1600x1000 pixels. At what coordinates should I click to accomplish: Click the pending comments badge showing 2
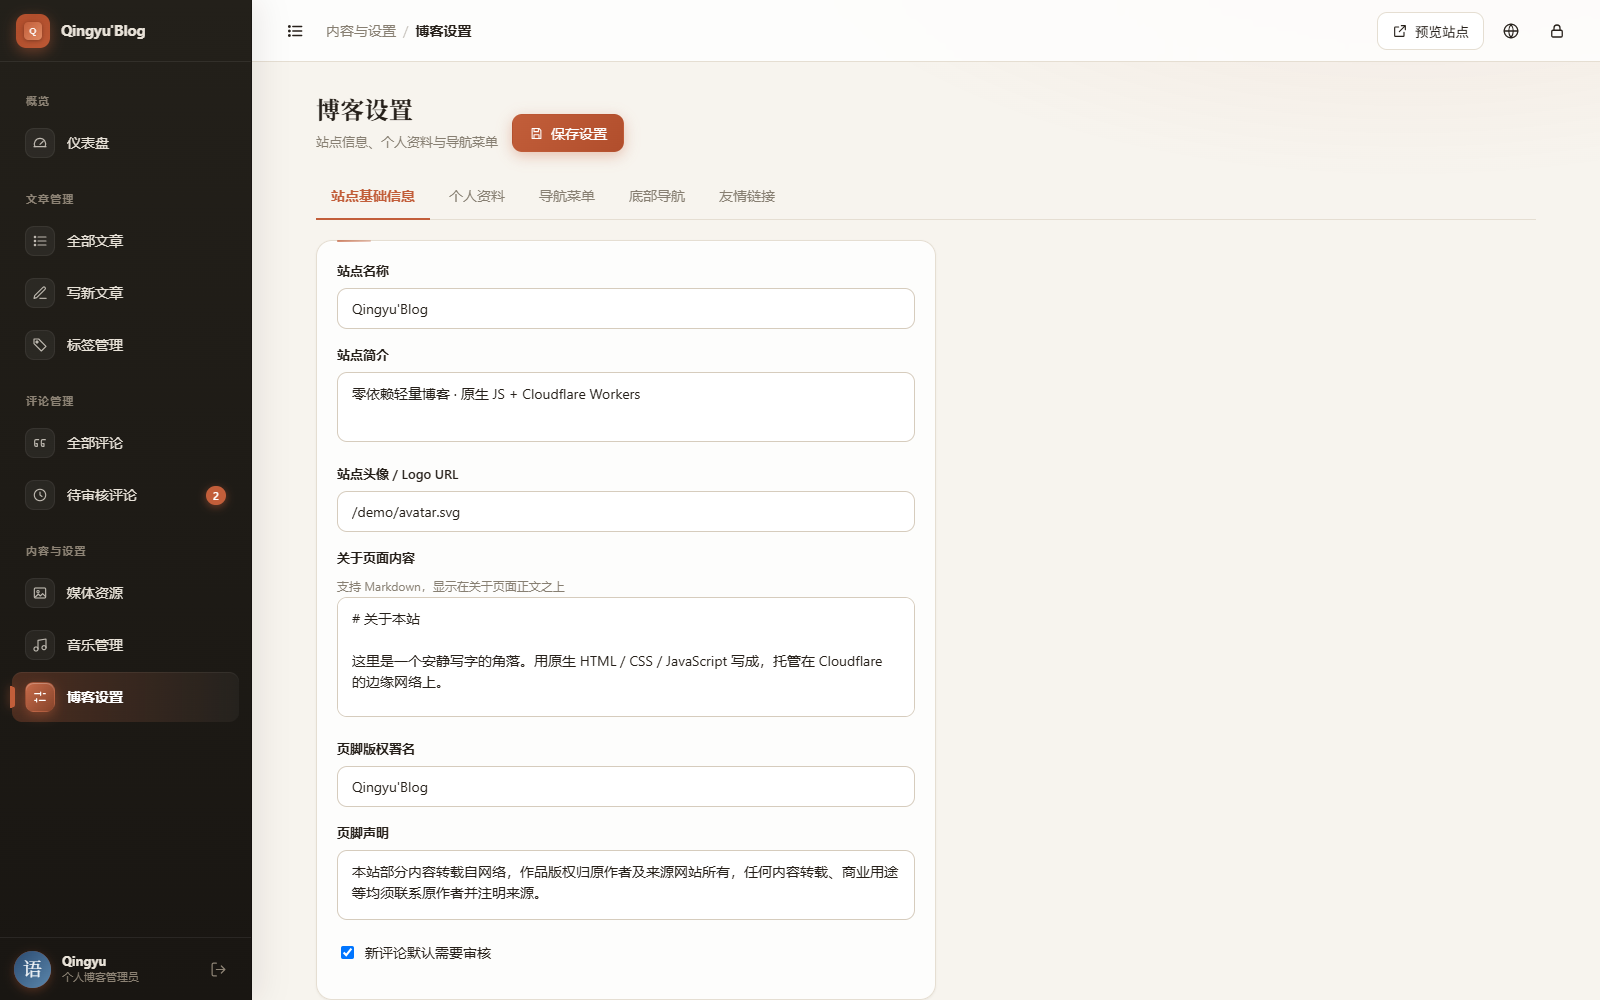point(216,496)
